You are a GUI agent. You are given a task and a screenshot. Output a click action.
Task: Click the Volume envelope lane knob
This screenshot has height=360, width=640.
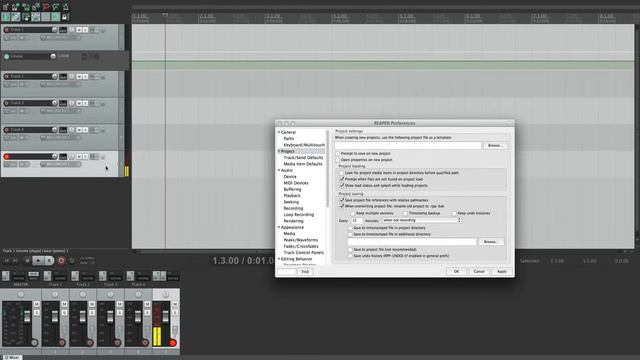click(x=53, y=56)
